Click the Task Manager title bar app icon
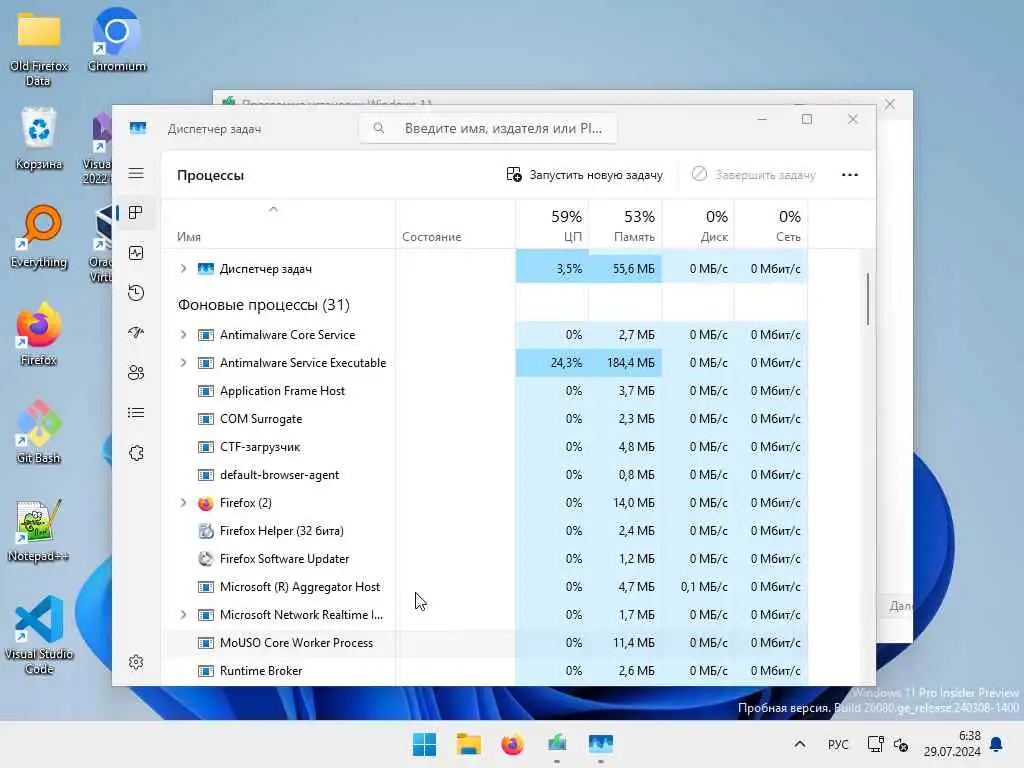1024x768 pixels. tap(138, 128)
